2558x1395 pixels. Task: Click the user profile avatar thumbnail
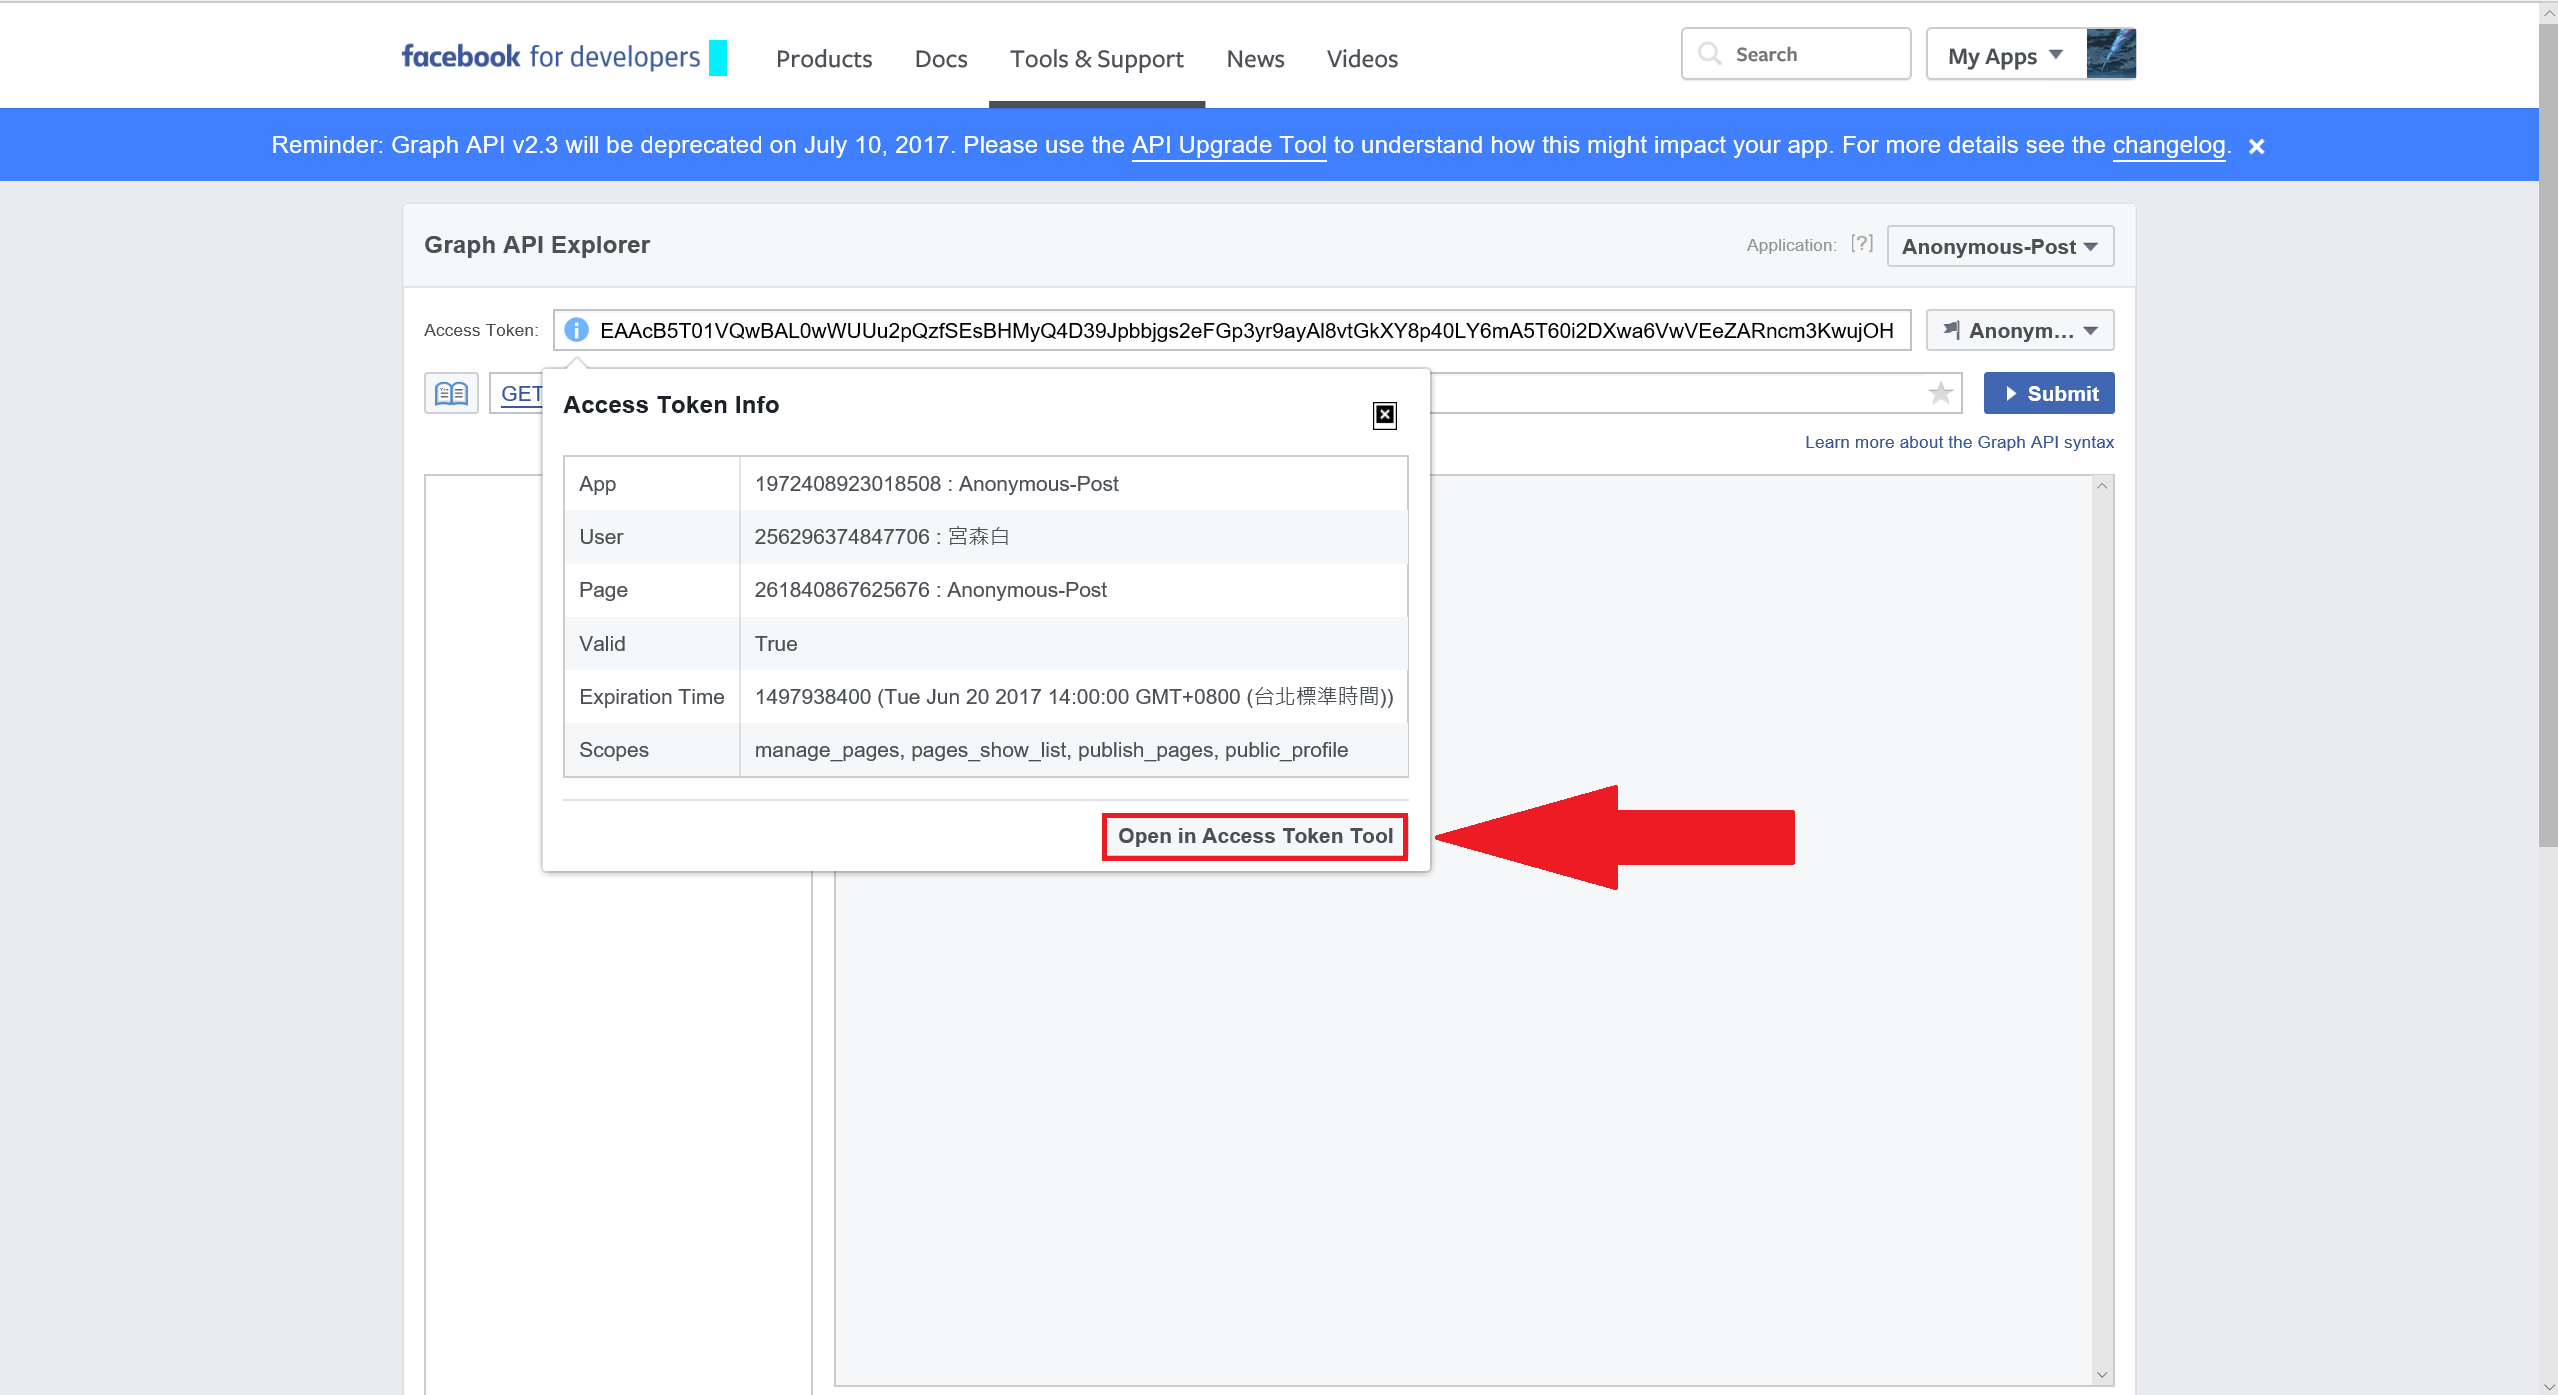pos(2110,54)
